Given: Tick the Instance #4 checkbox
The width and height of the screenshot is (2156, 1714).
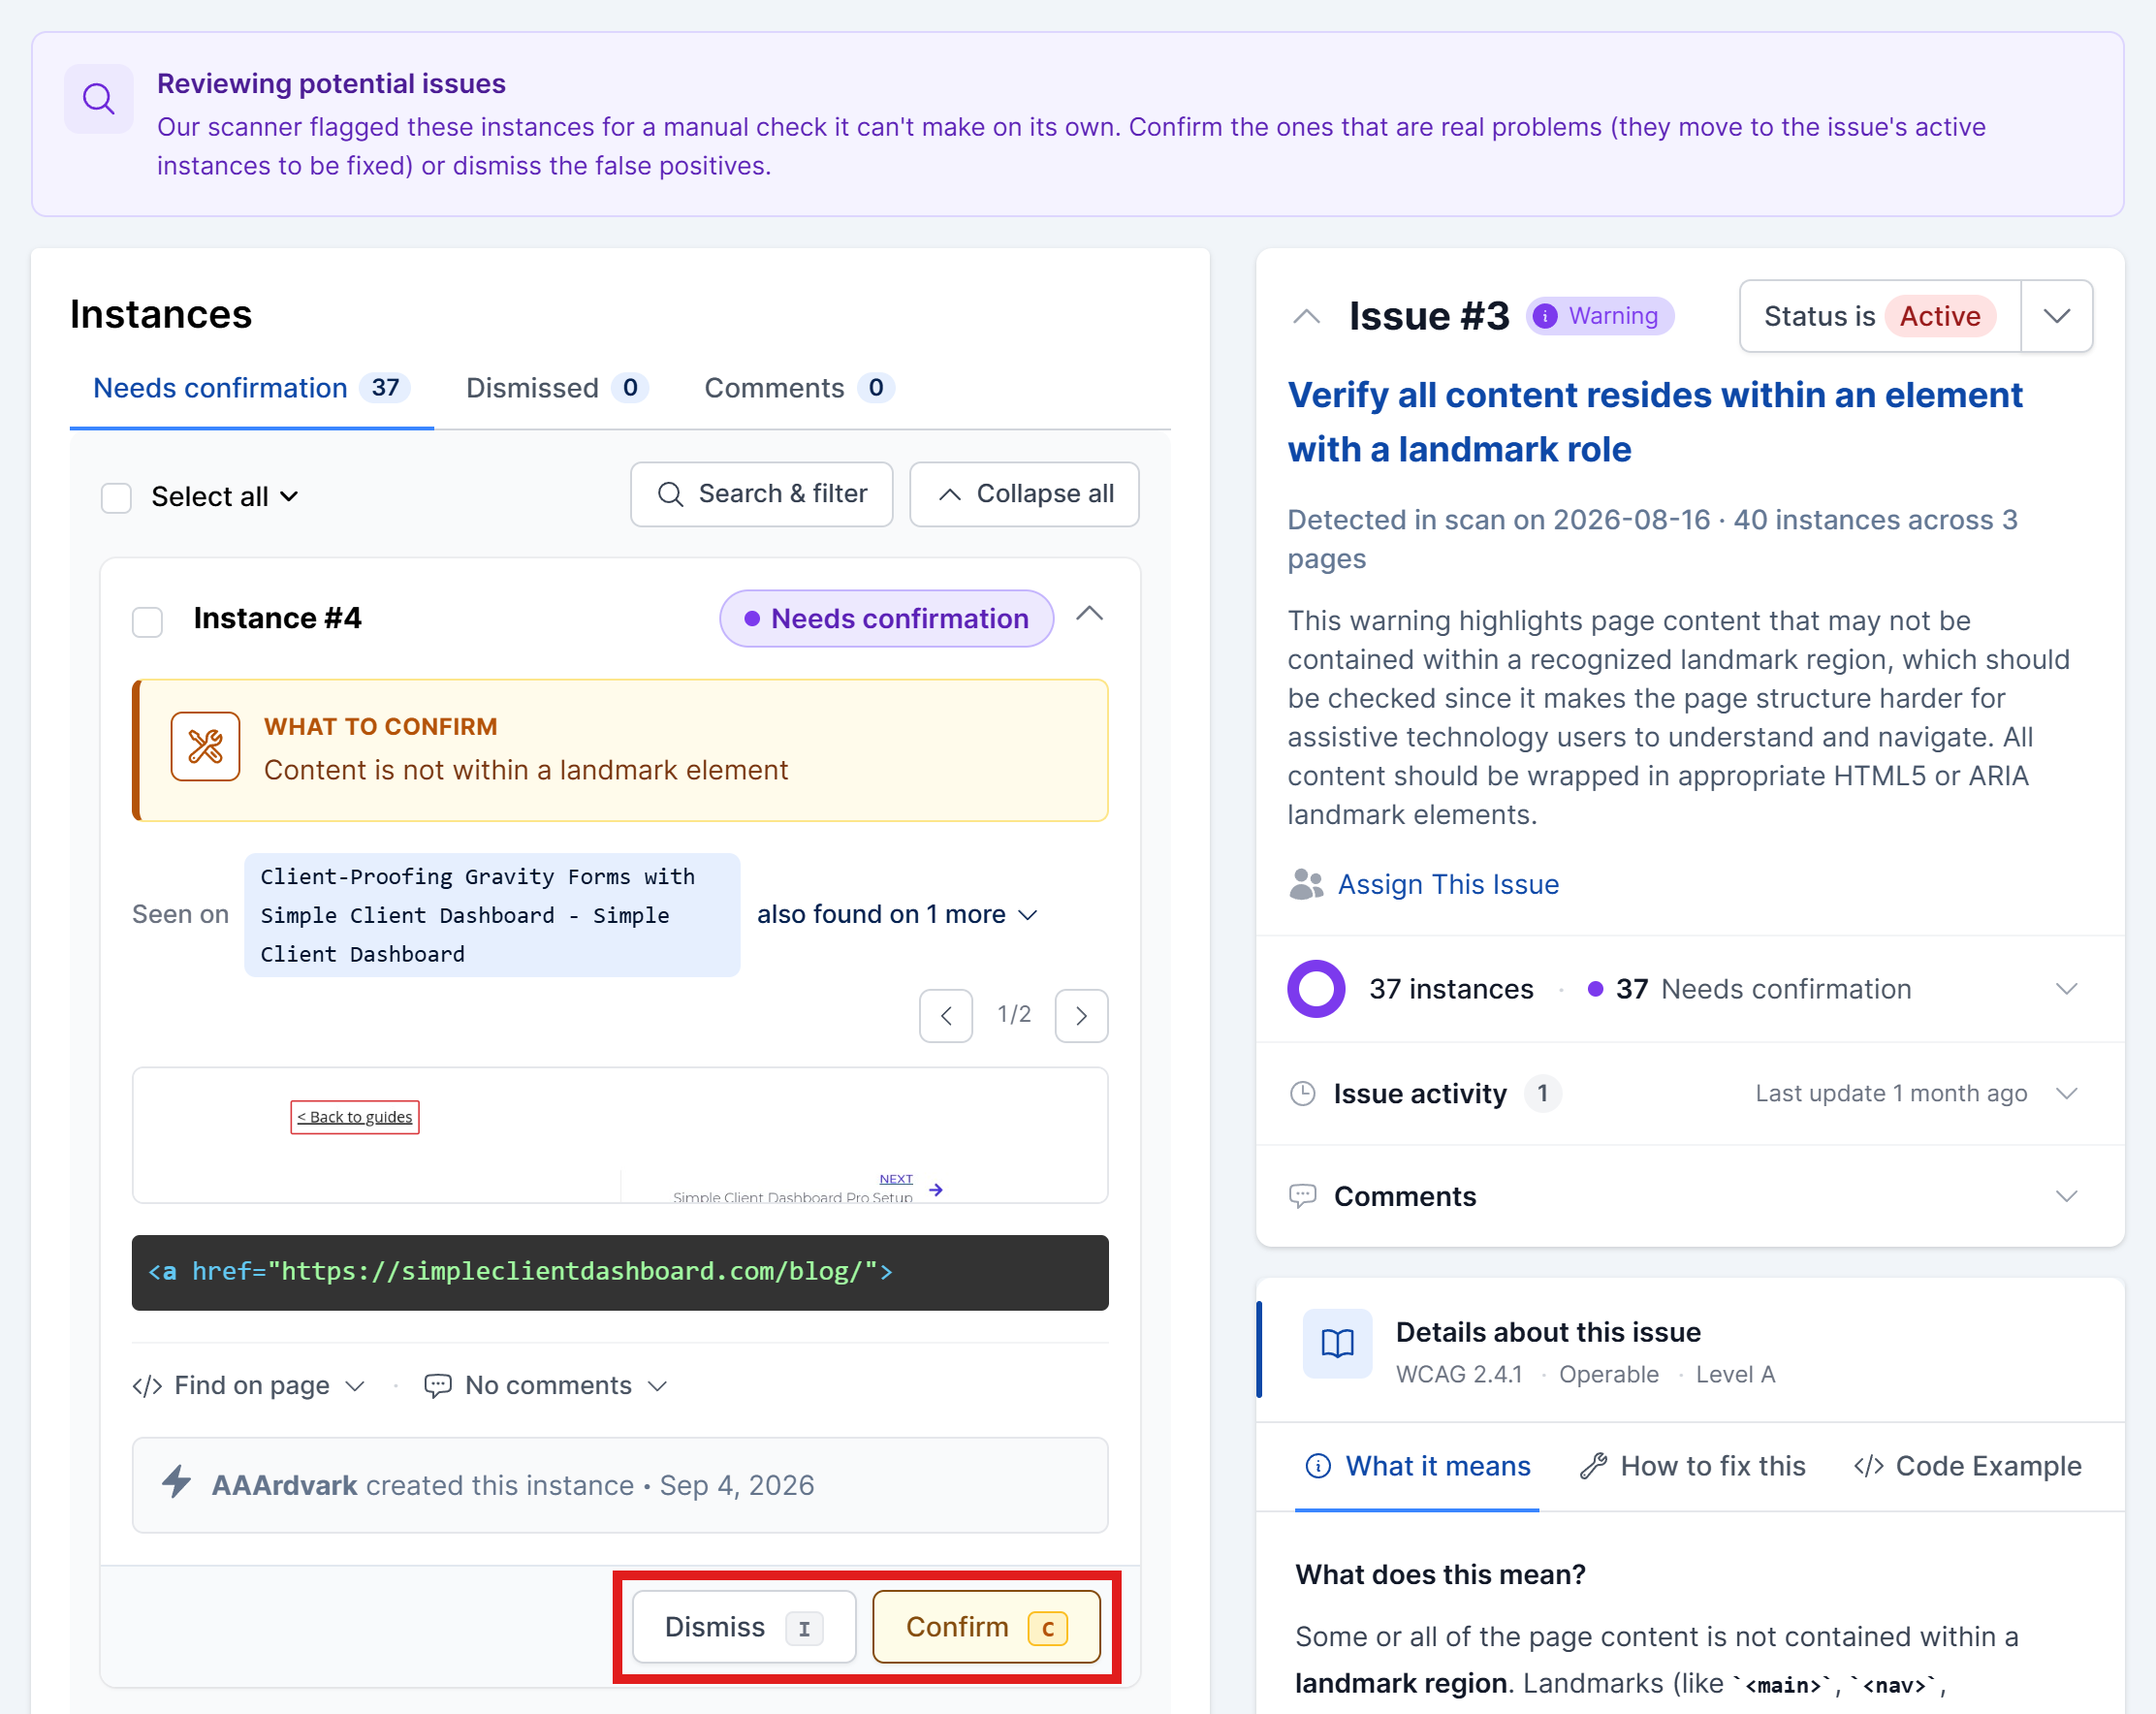Looking at the screenshot, I should click(147, 621).
